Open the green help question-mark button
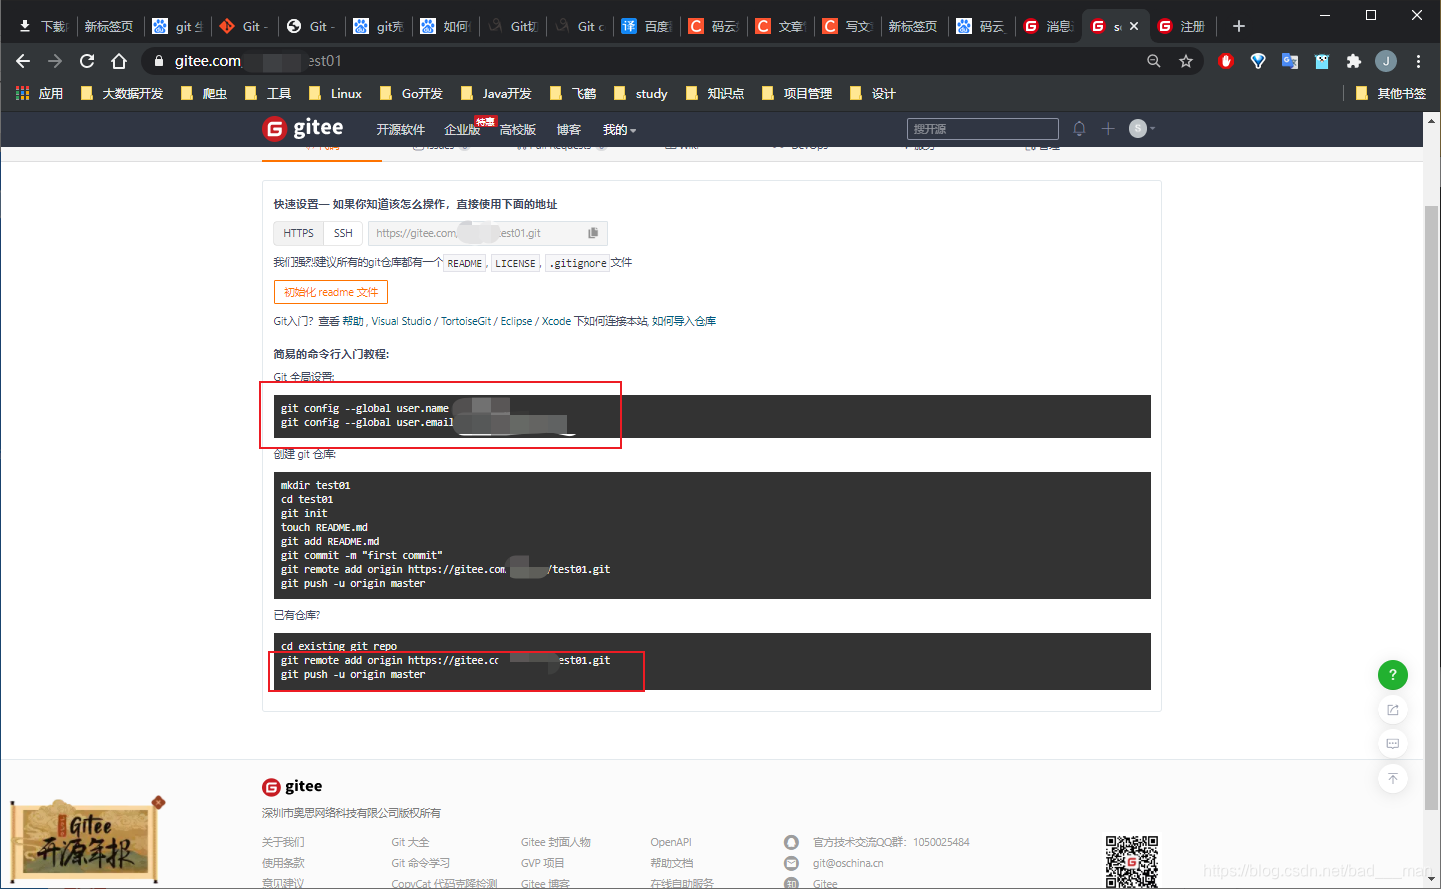Viewport: 1441px width, 889px height. point(1393,675)
